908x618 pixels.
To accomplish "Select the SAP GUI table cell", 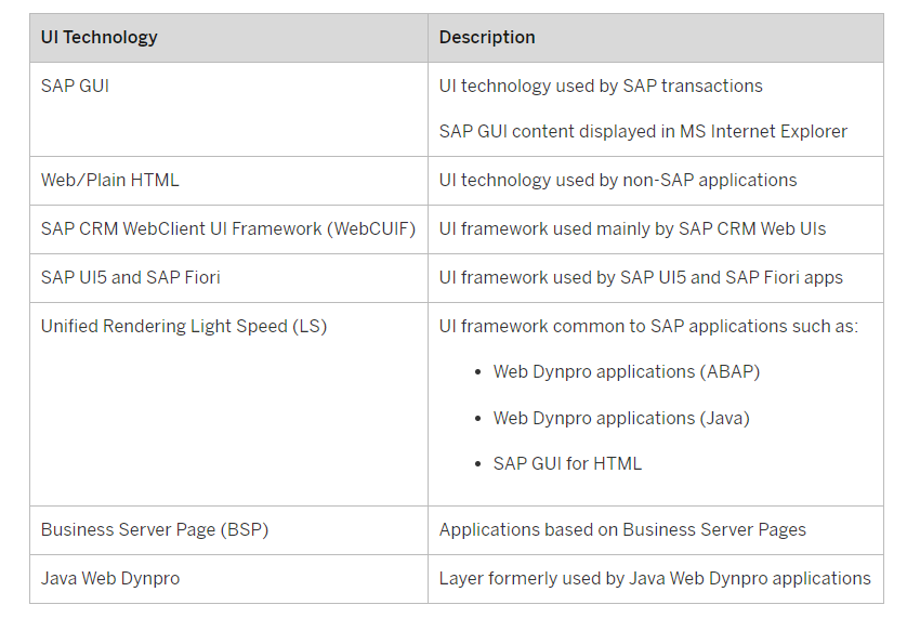I will tap(229, 109).
